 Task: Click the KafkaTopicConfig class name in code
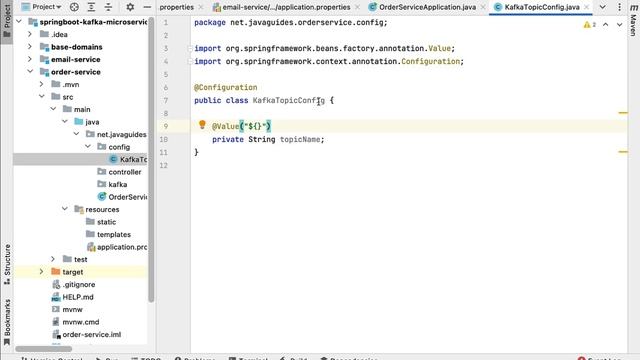289,100
